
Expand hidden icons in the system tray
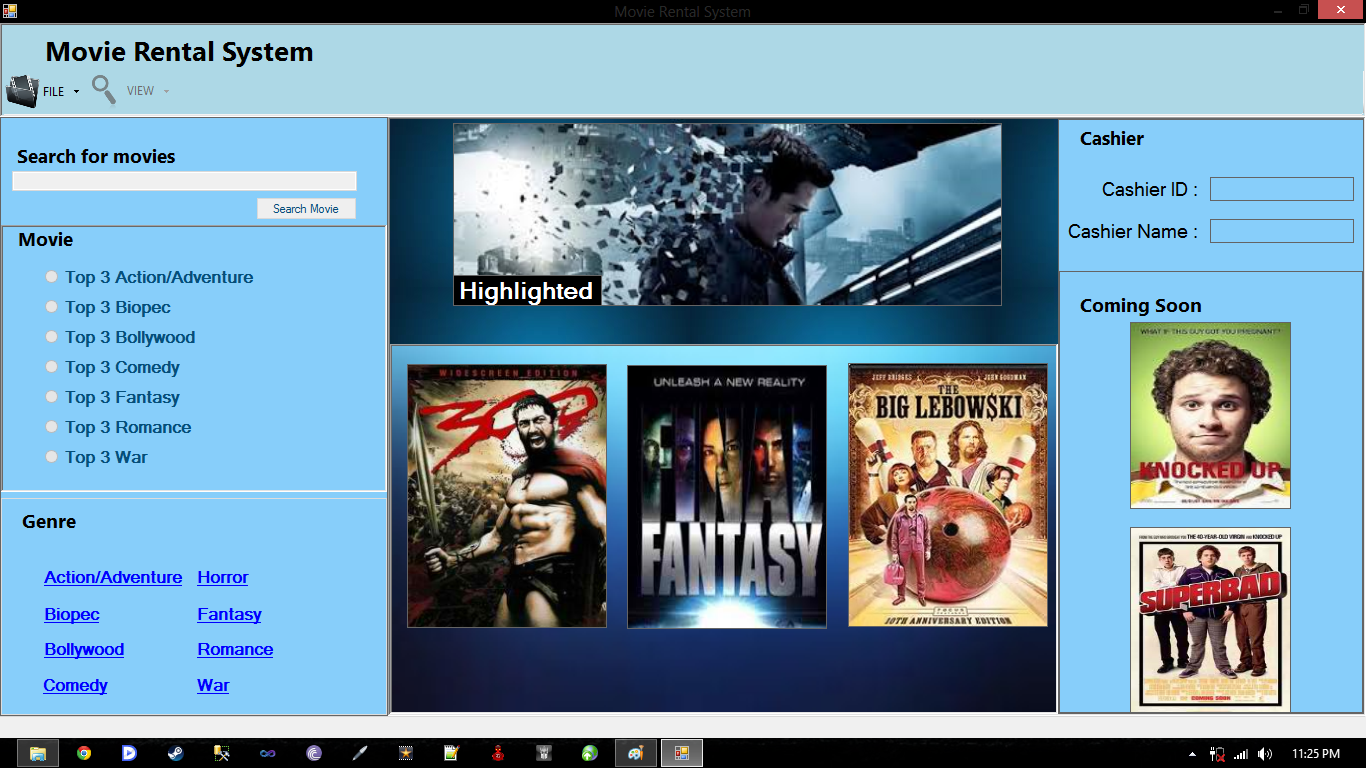click(x=1192, y=754)
